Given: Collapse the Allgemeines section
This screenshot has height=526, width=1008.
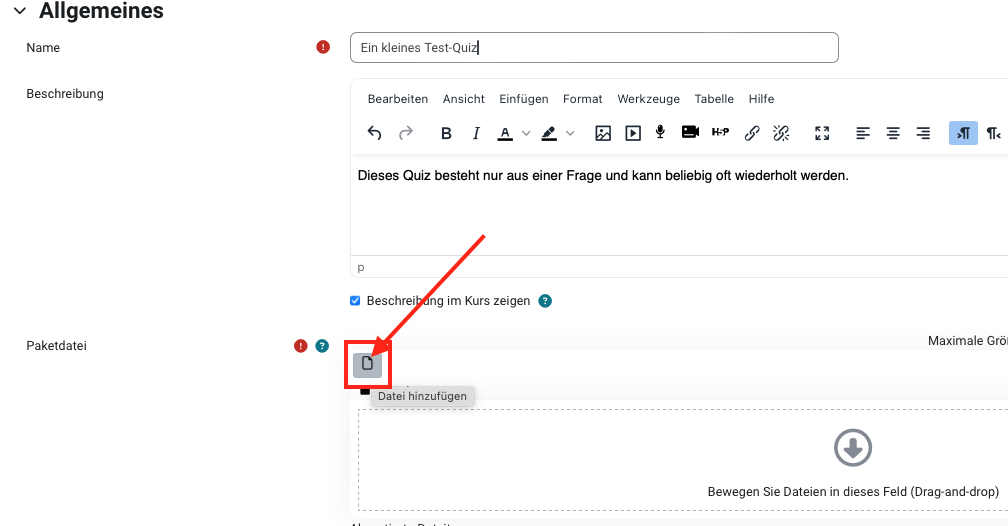Looking at the screenshot, I should 19,11.
